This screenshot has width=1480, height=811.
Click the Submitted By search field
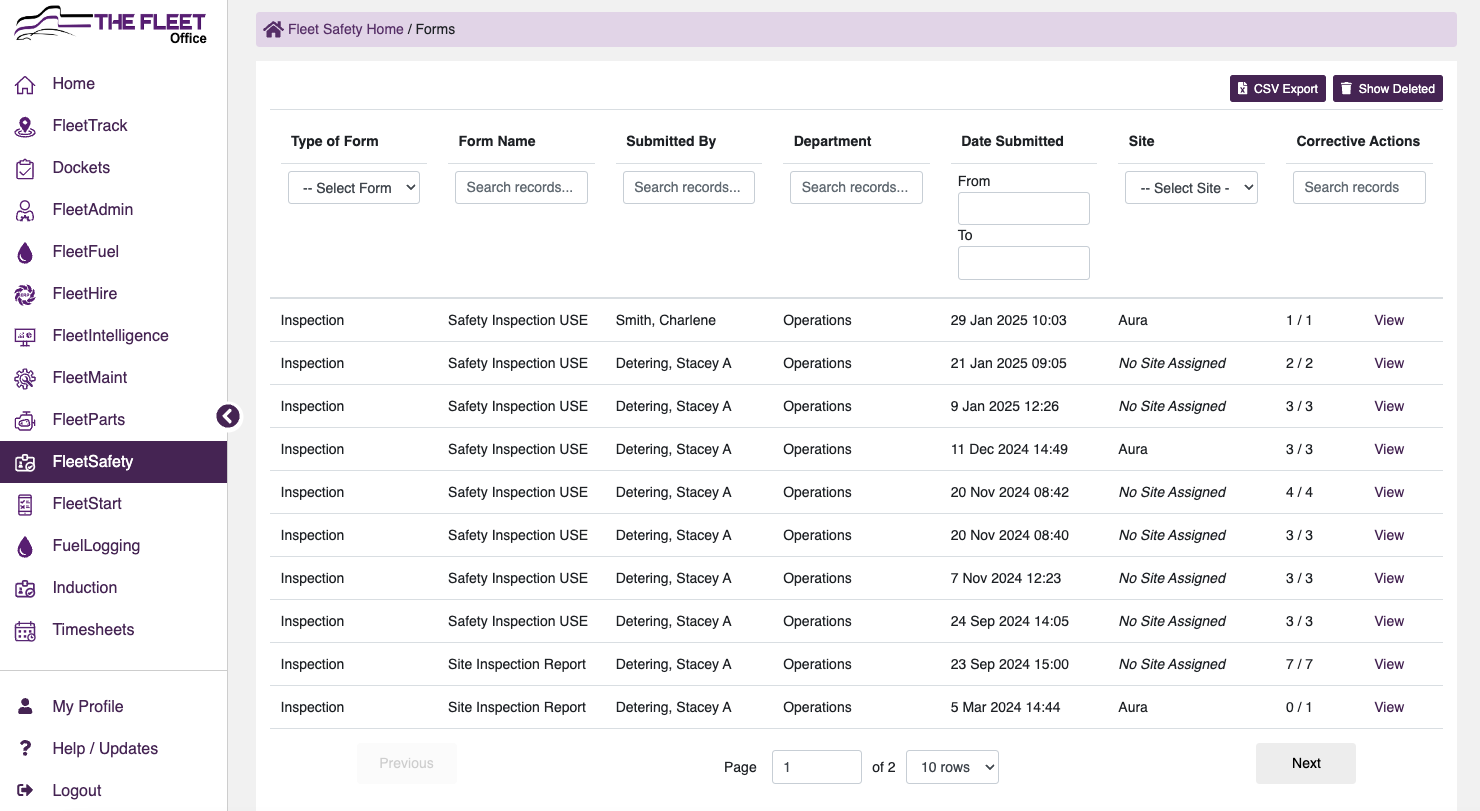click(x=689, y=187)
